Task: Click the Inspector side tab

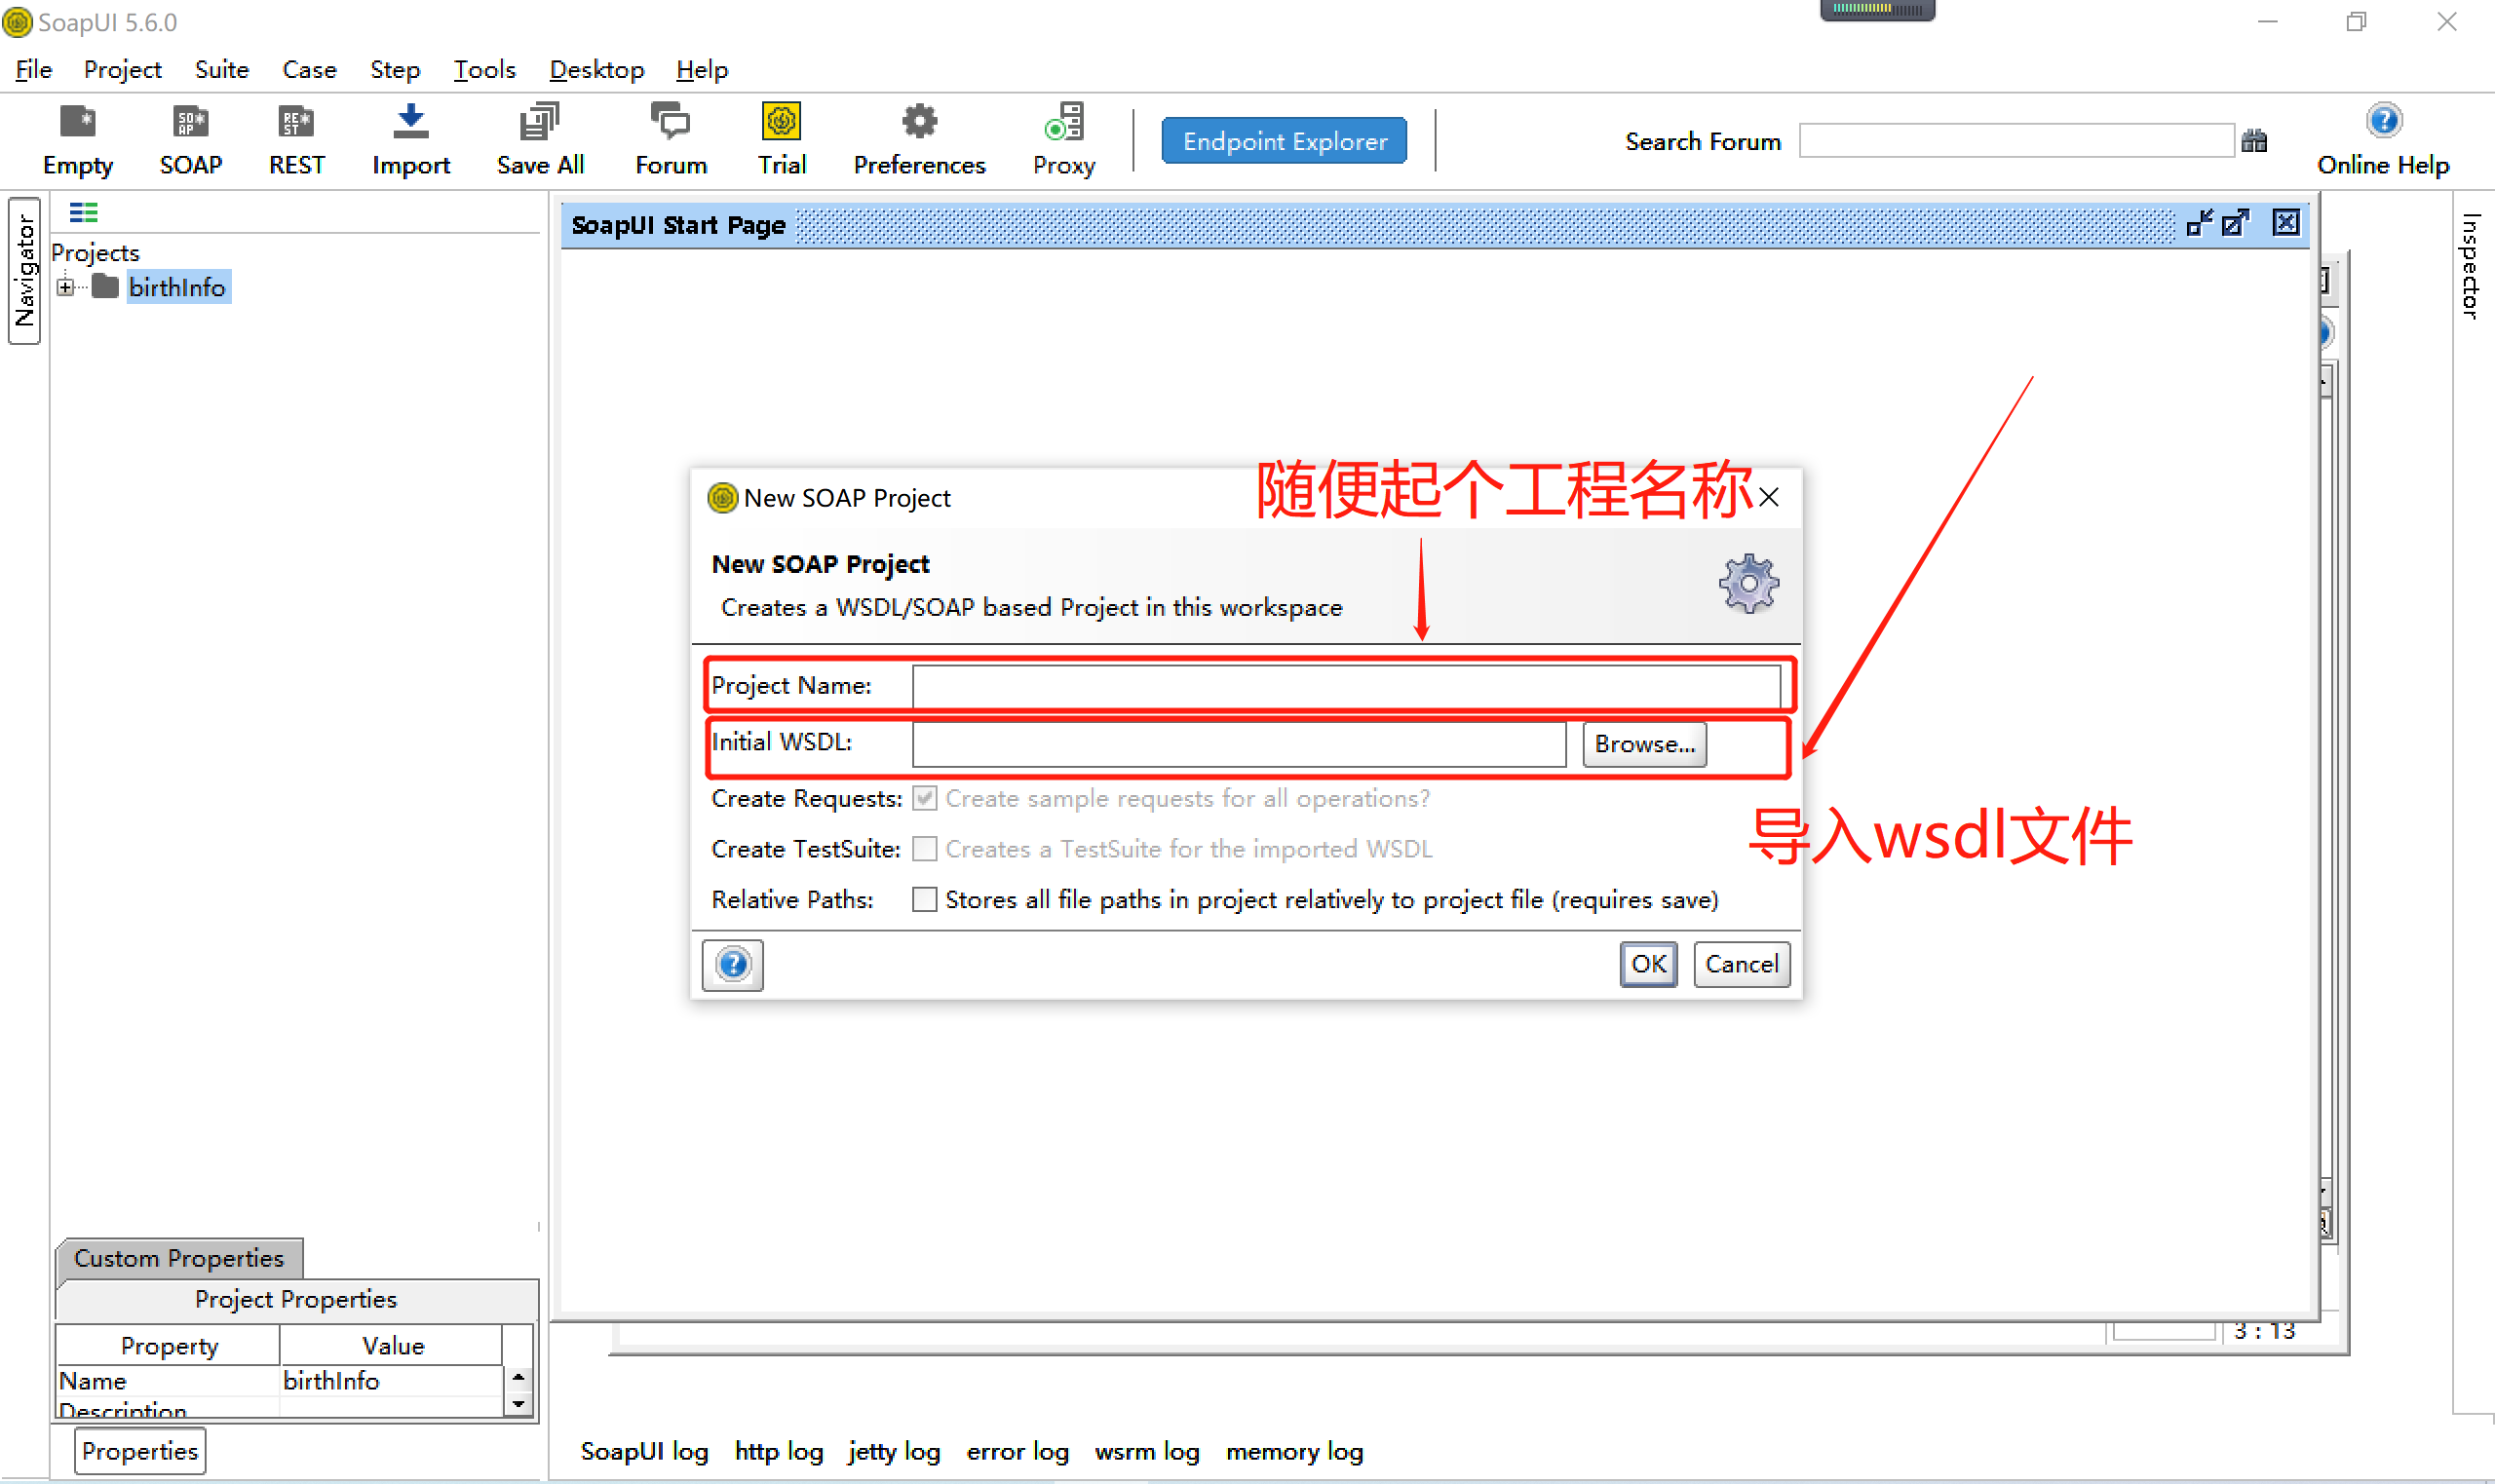Action: pyautogui.click(x=2470, y=266)
